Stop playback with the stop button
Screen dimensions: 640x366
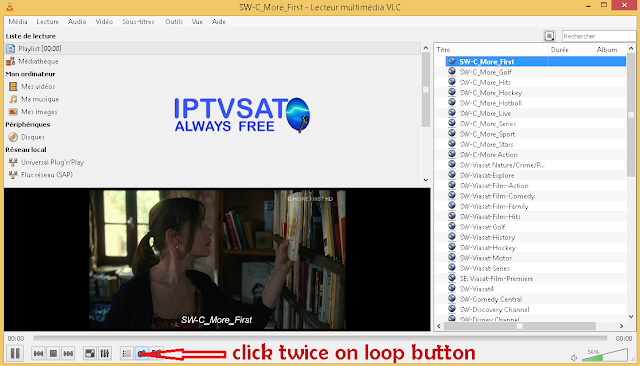click(53, 353)
